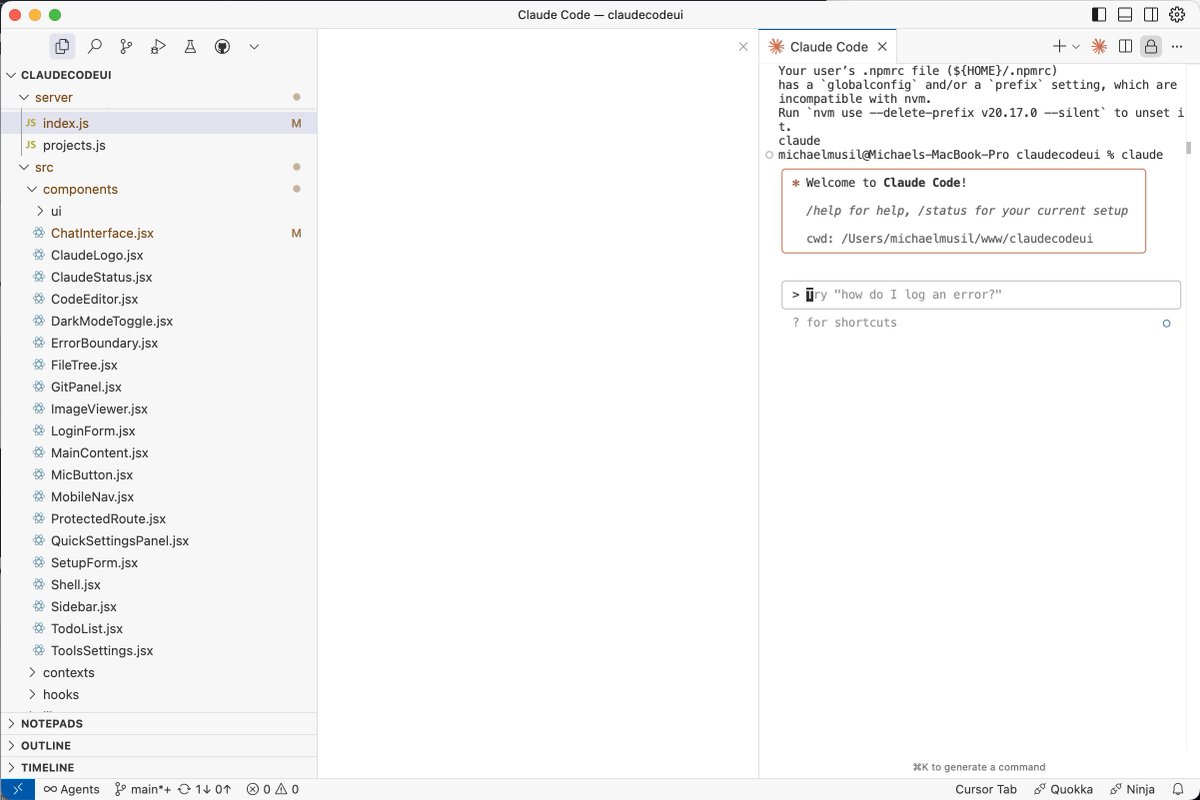Click the remote window icon in status bar

(x=17, y=789)
